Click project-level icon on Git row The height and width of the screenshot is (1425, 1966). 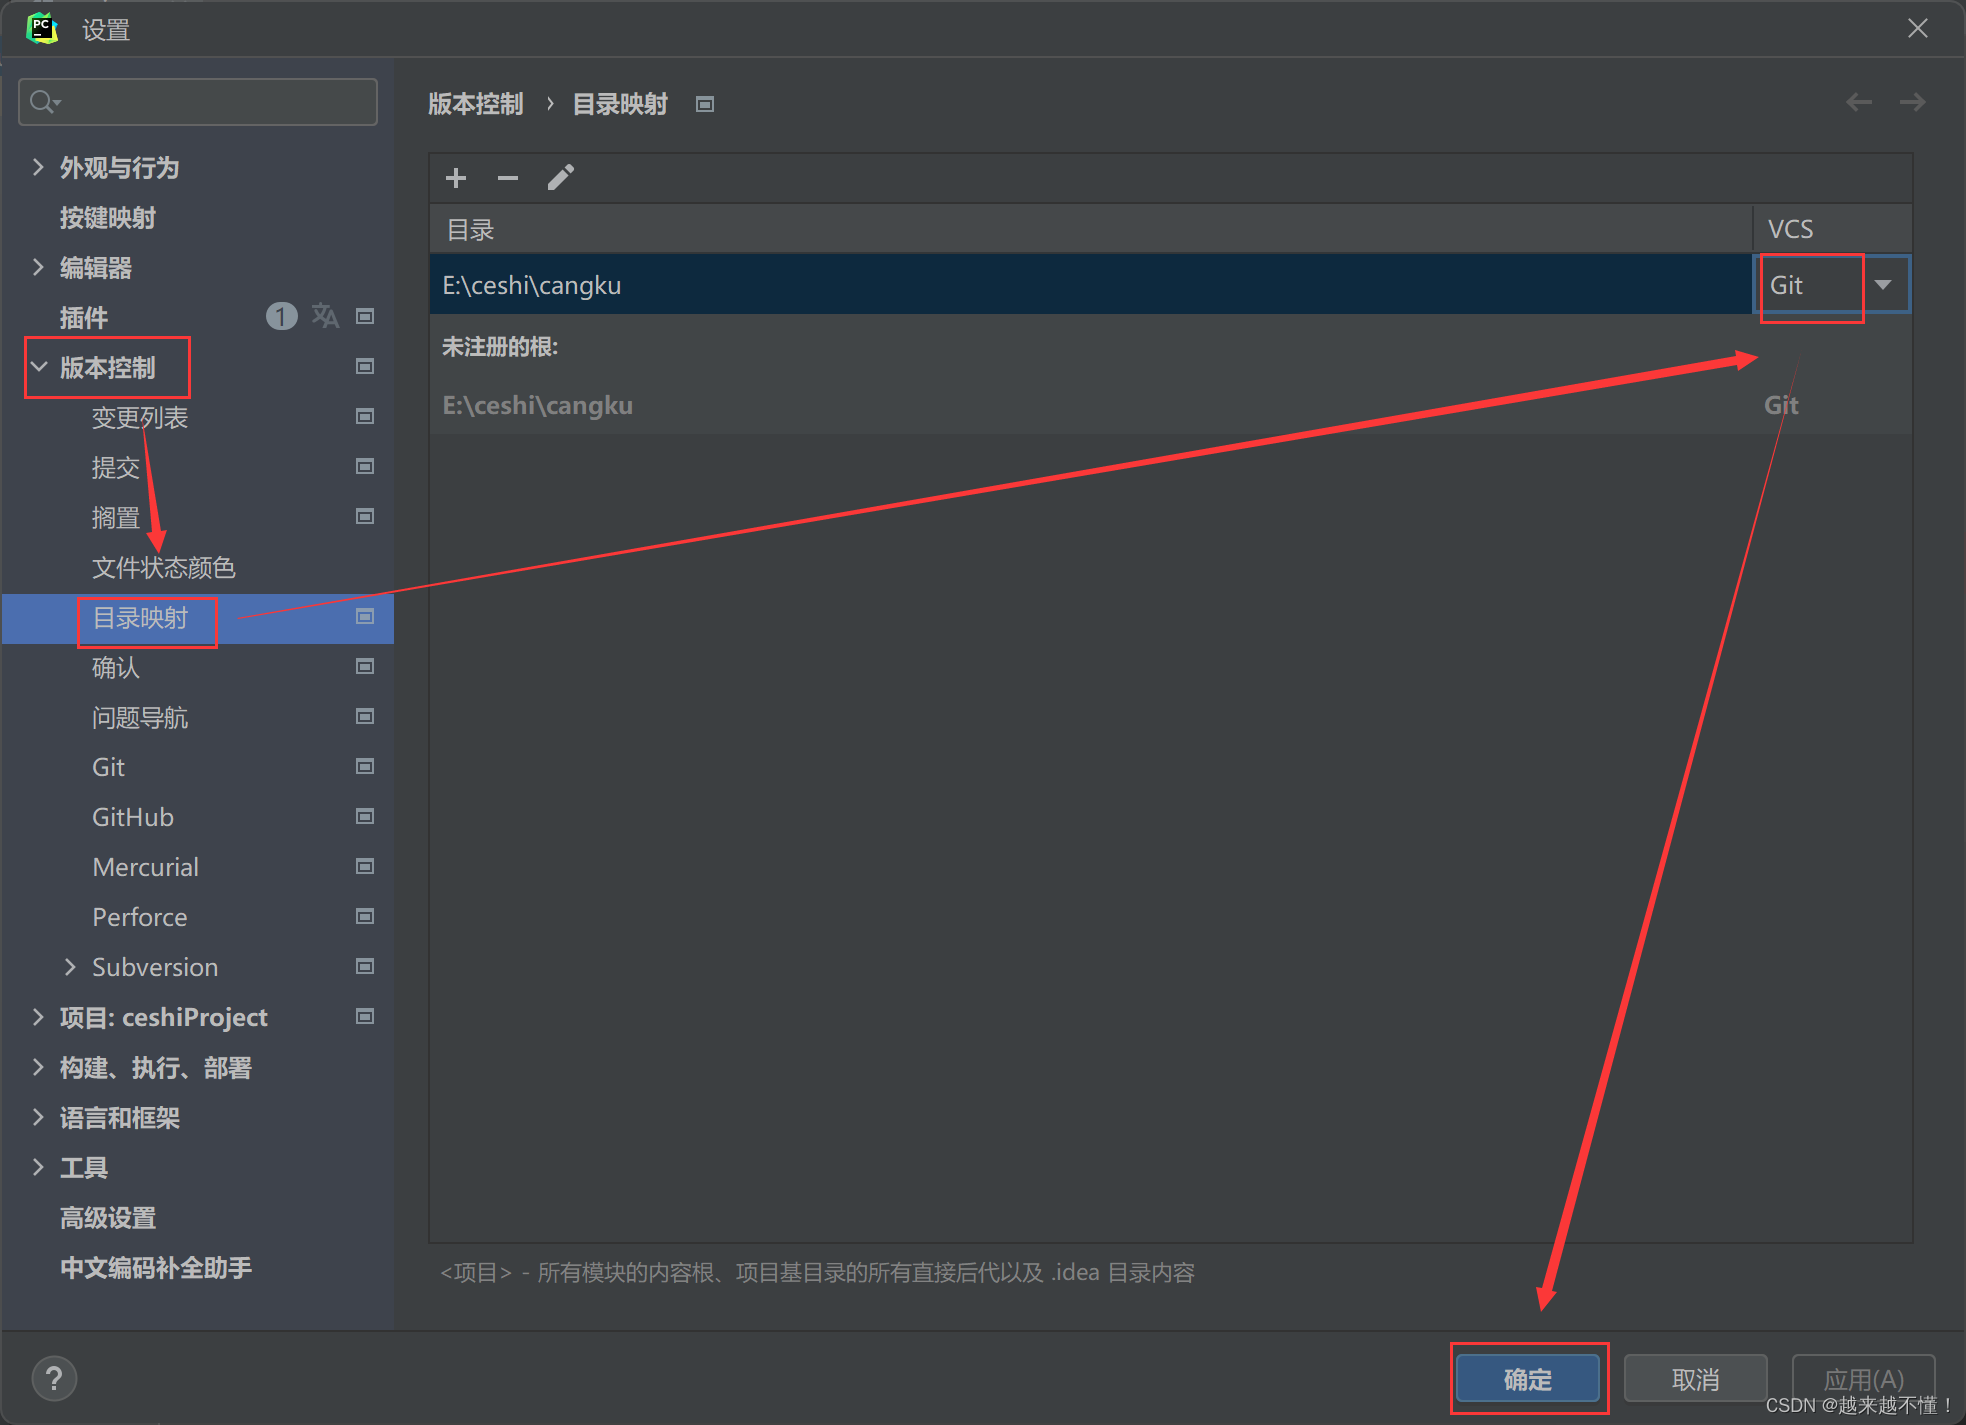coord(365,766)
